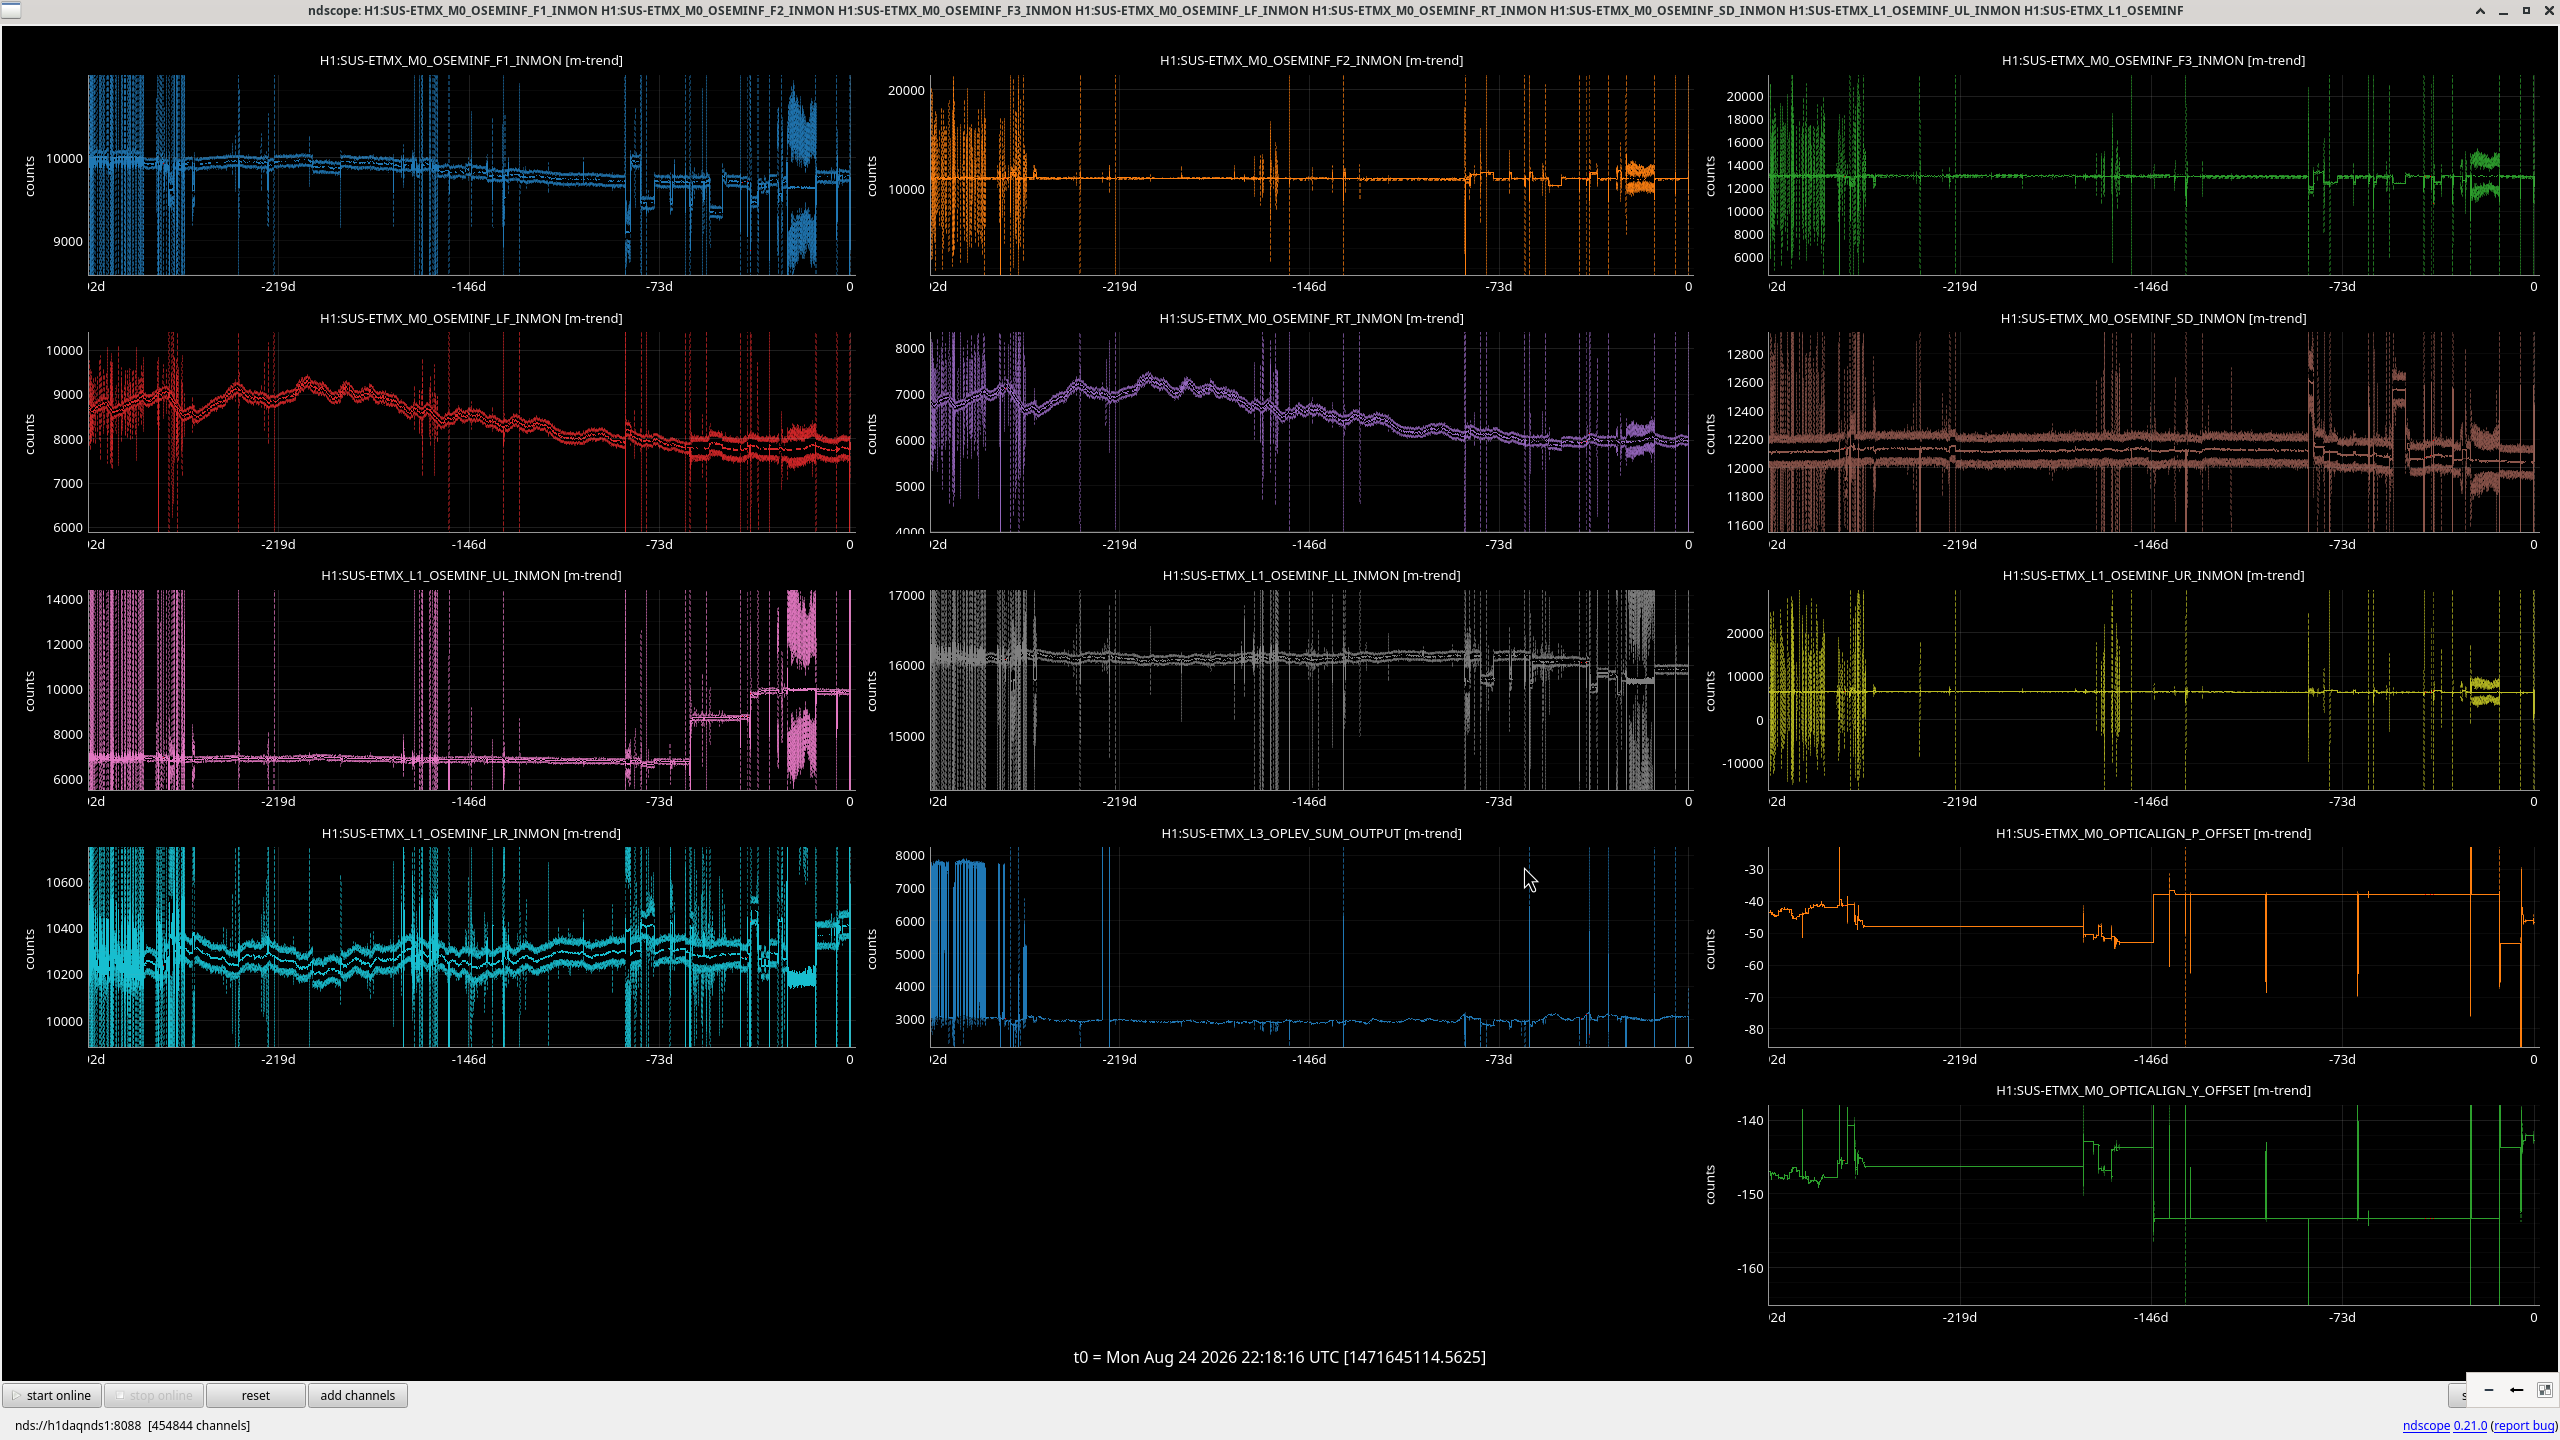Image resolution: width=2560 pixels, height=1440 pixels.
Task: Click the stop online button
Action: [154, 1395]
